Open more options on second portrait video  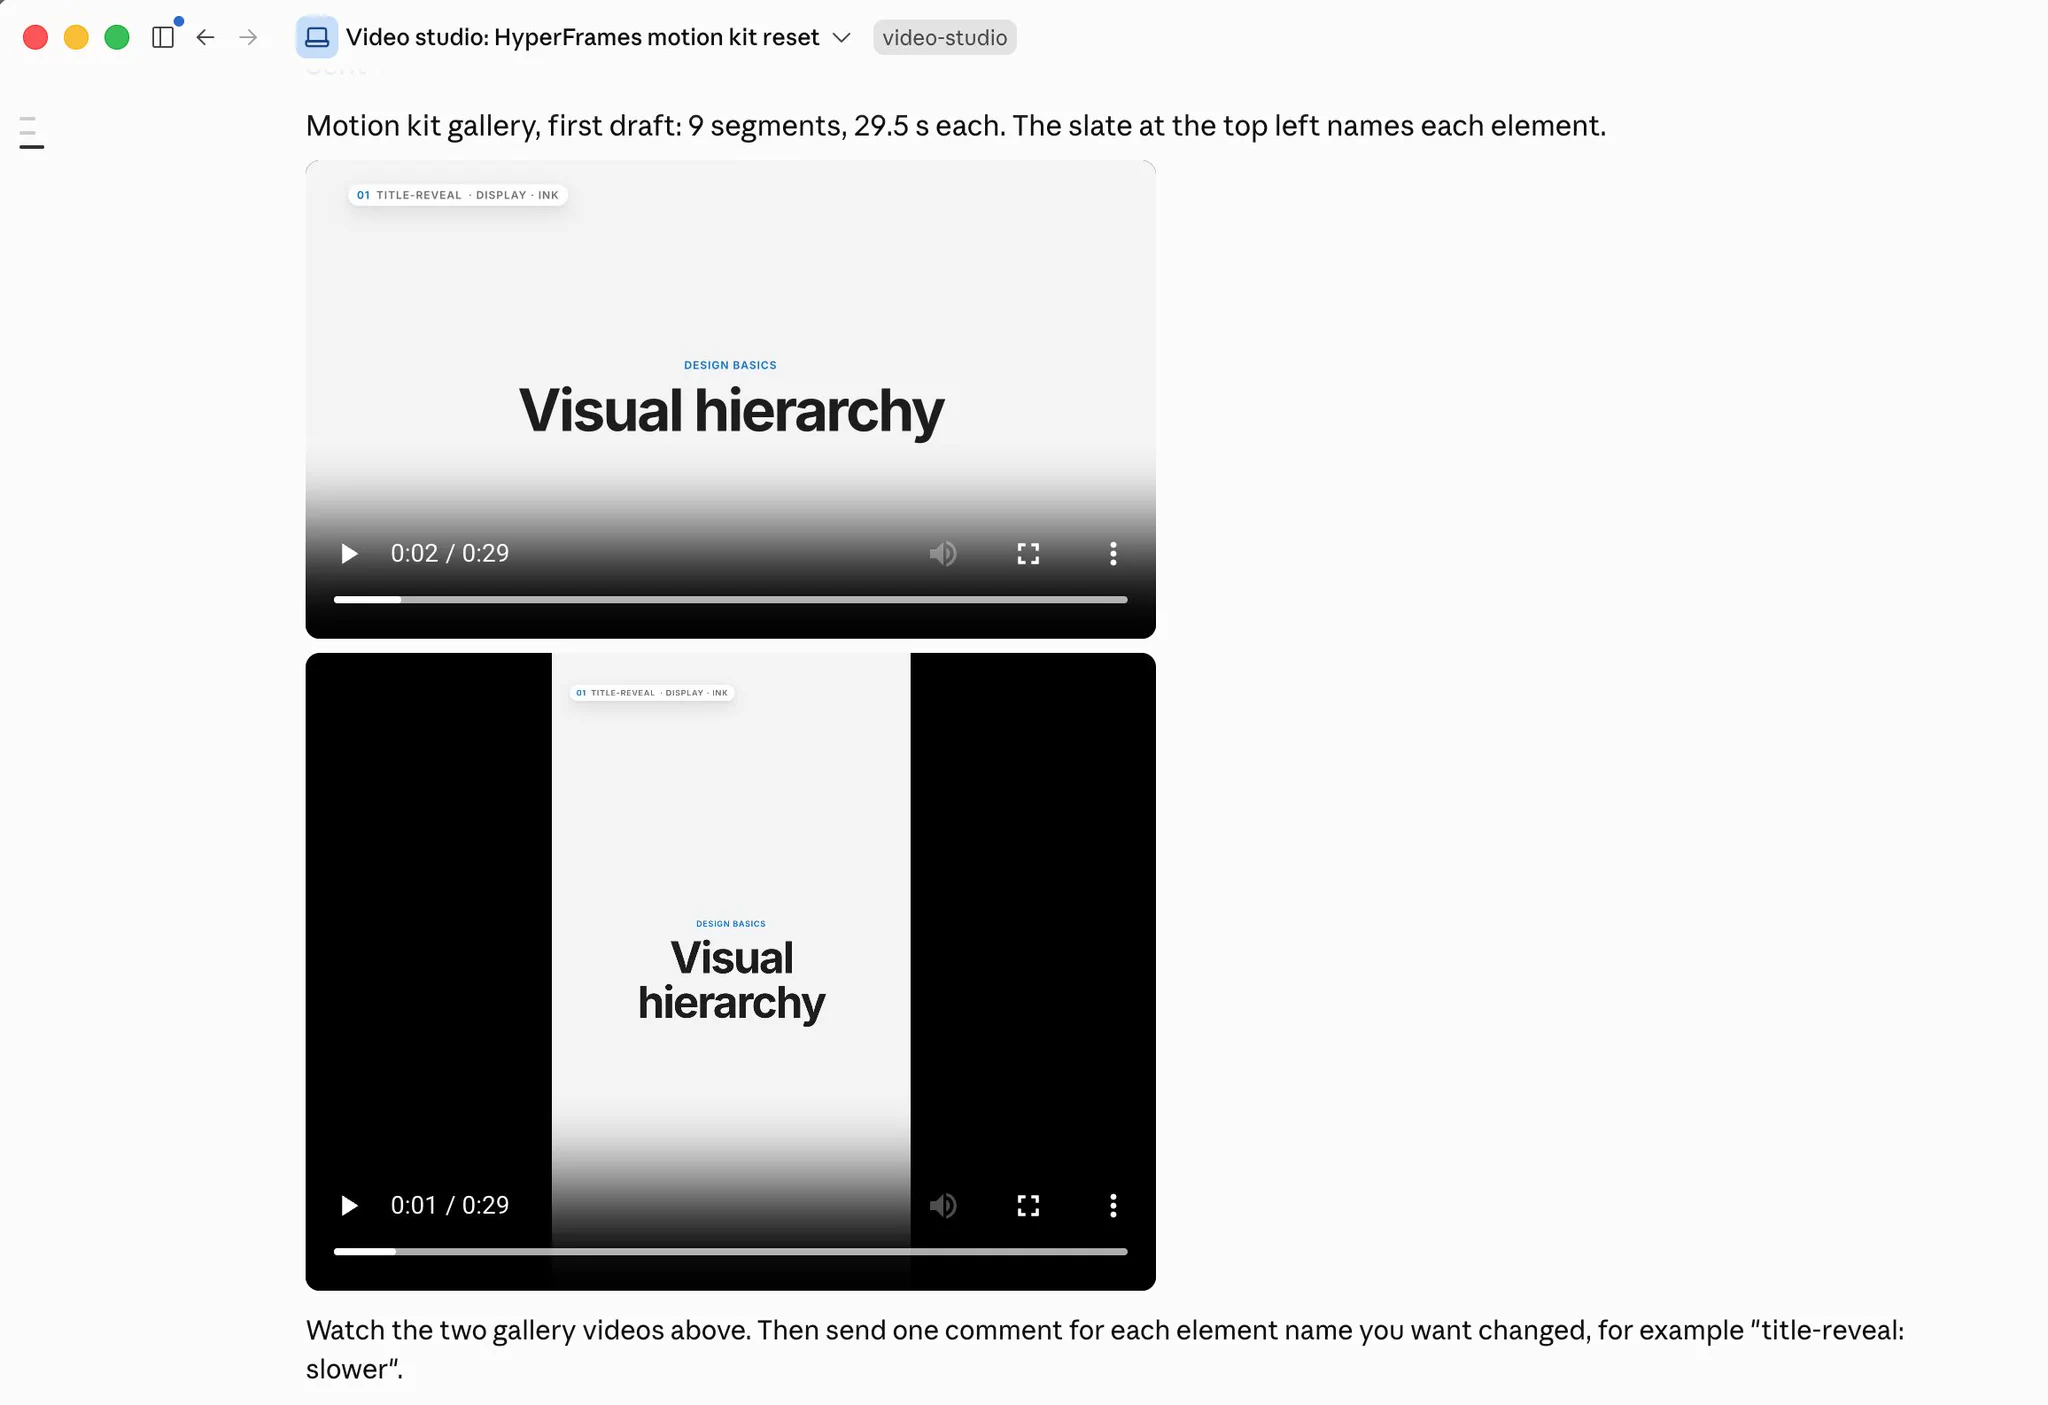point(1113,1205)
